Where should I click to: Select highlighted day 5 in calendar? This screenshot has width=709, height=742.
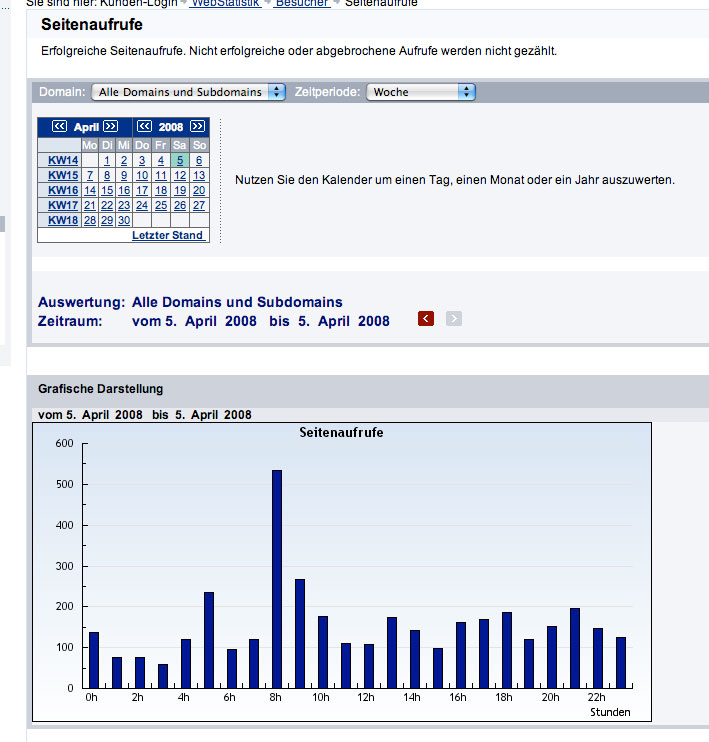point(179,160)
